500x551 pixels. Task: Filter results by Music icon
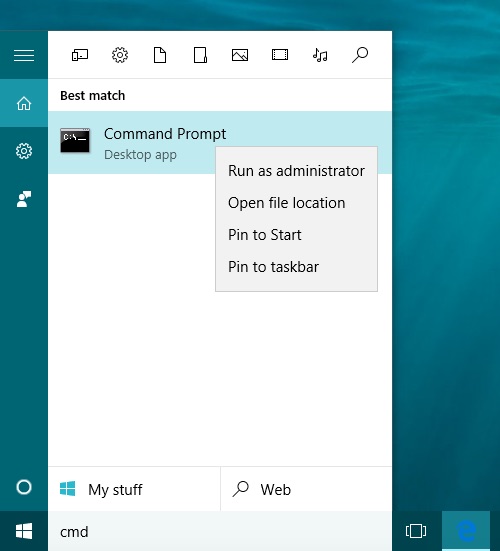click(320, 55)
